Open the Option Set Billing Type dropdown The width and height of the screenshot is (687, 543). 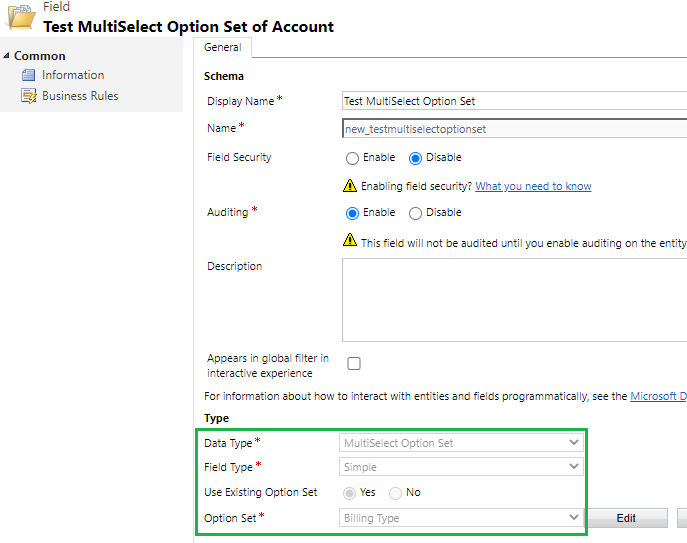[461, 518]
